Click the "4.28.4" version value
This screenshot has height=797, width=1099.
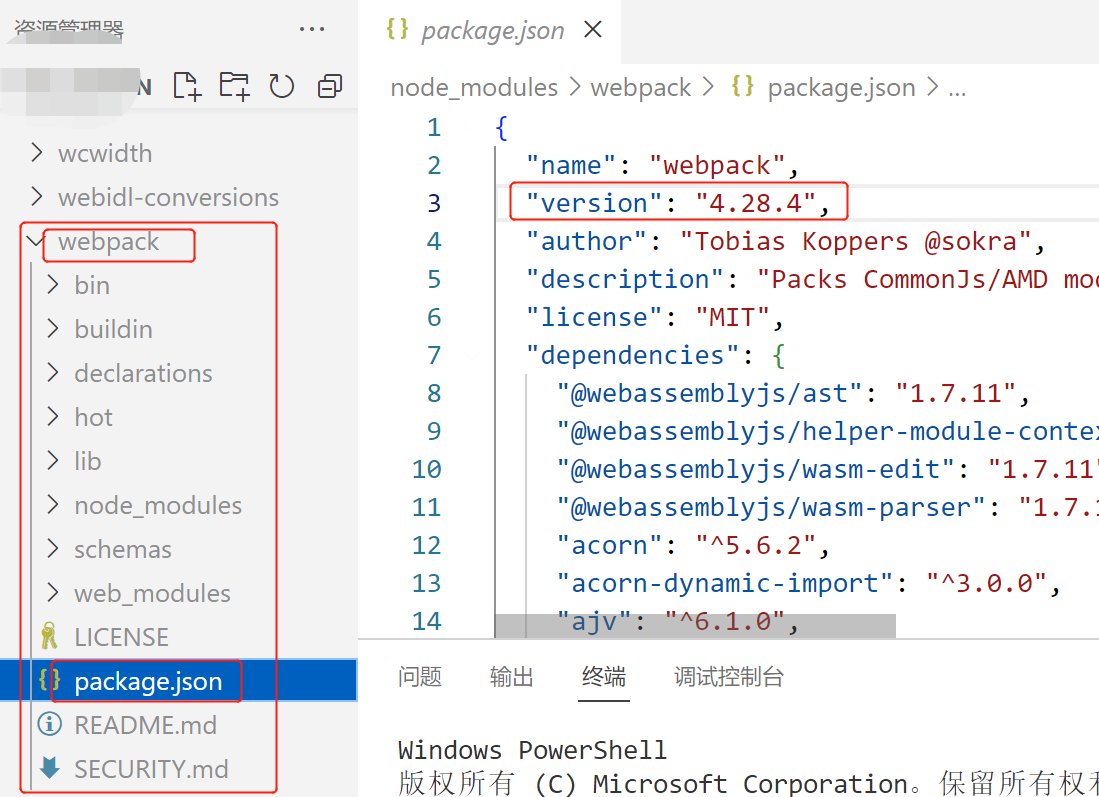pos(756,203)
